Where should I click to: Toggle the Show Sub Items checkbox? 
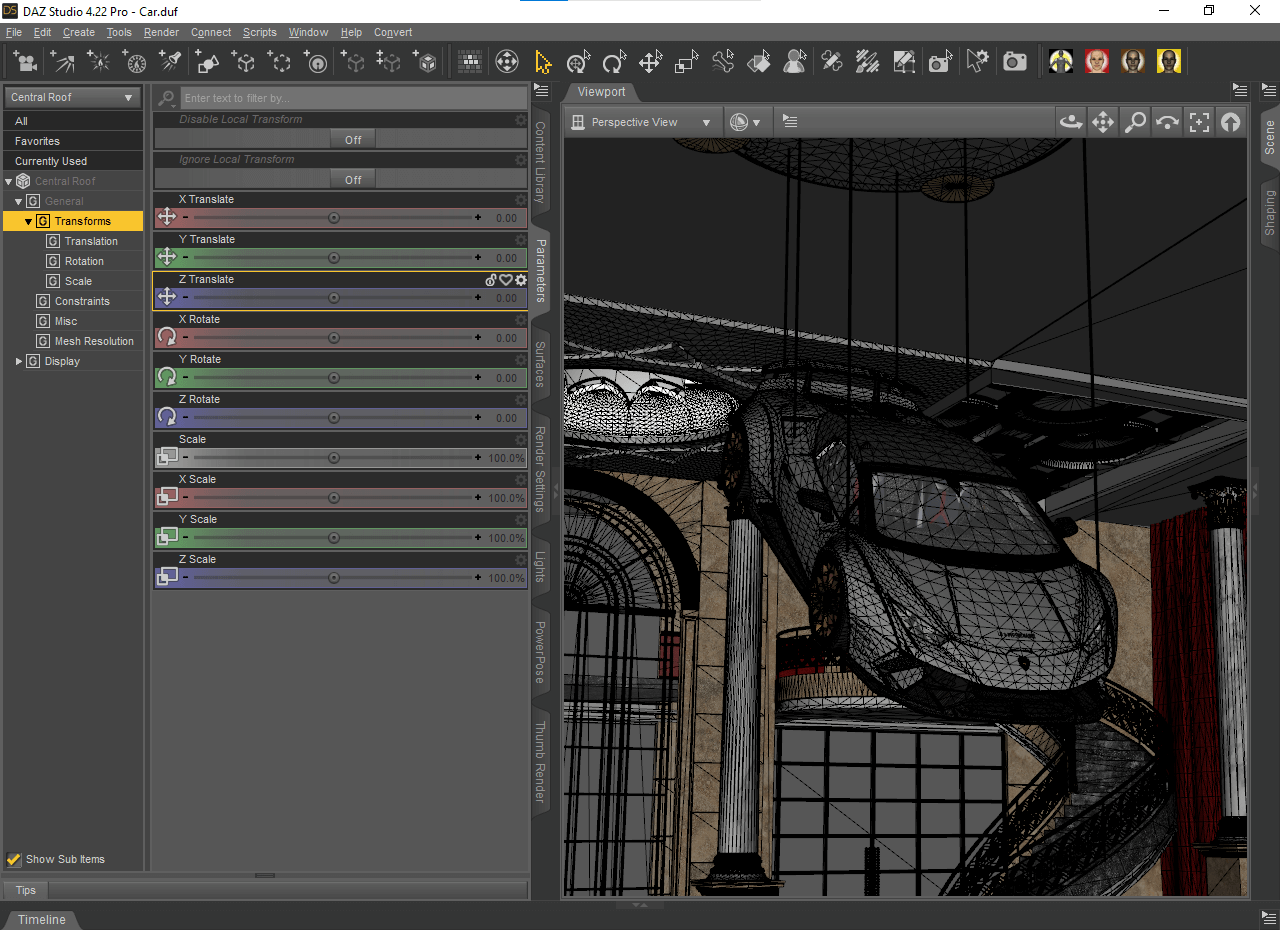(14, 859)
